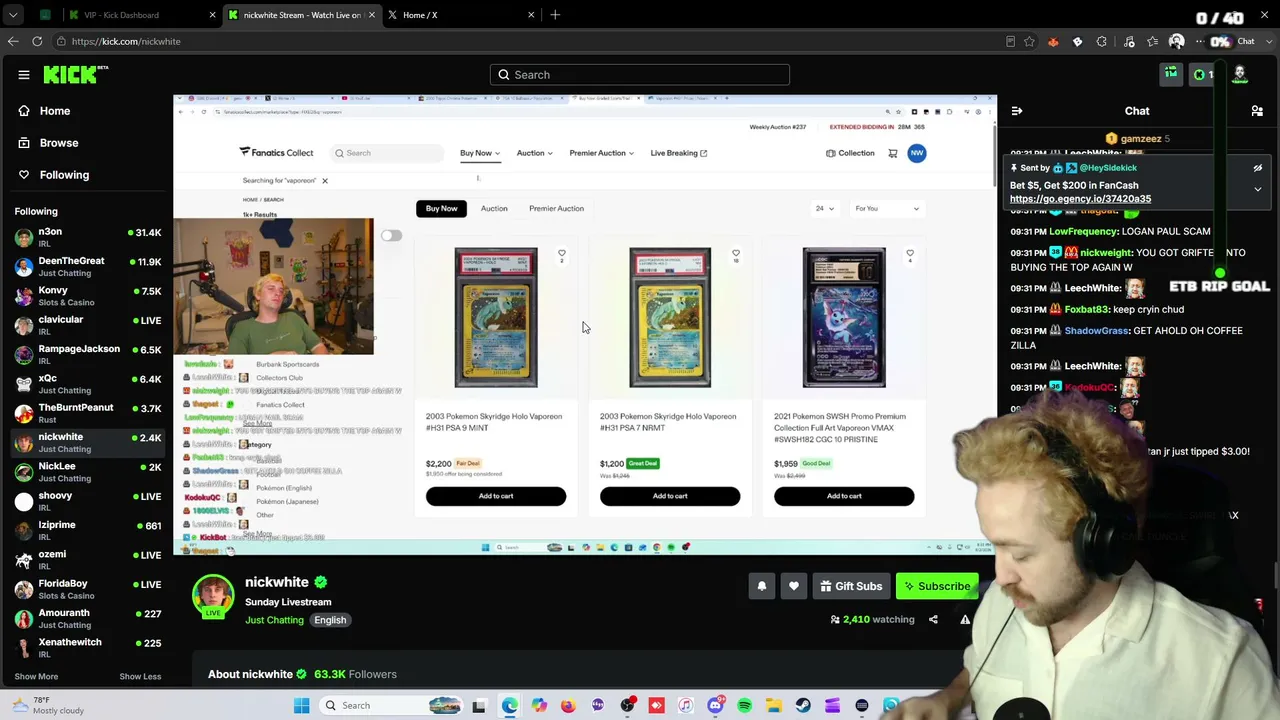Screen dimensions: 1280x720
Task: Follow nickwhite with heart button
Action: 794,586
